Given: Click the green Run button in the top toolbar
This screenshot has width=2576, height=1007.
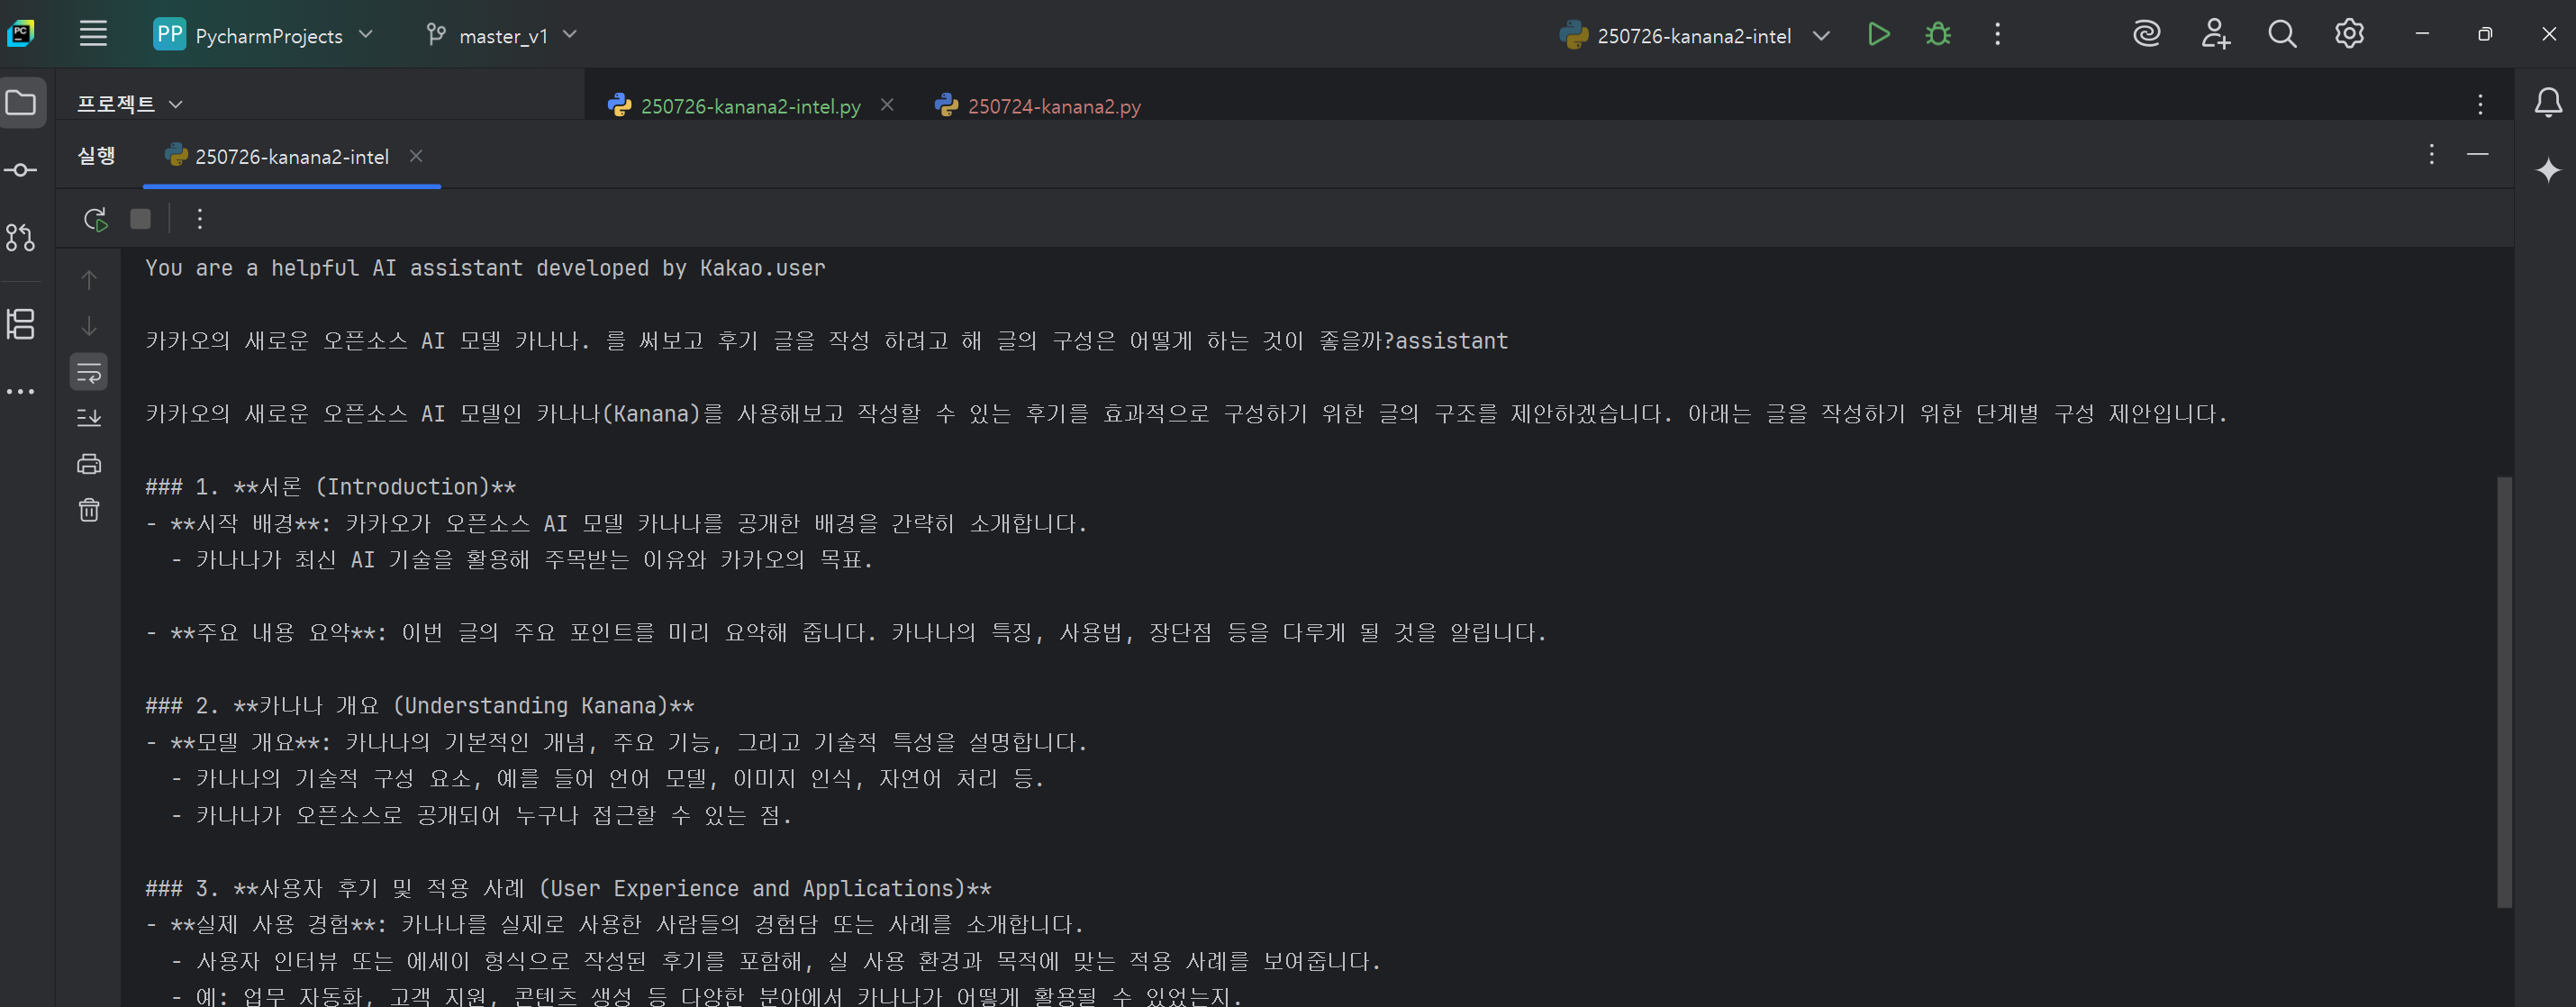Looking at the screenshot, I should [x=1878, y=35].
